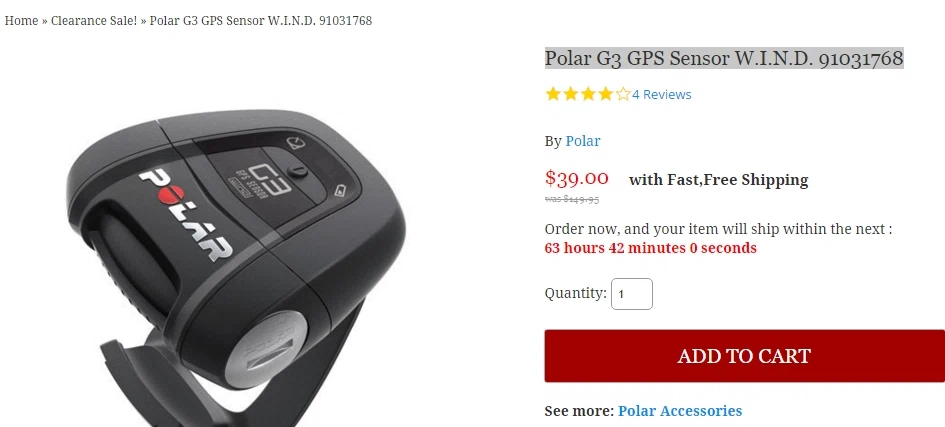Screen dimensions: 945x427
Task: Open the Clearance Sale! breadcrumb
Action: 94,20
